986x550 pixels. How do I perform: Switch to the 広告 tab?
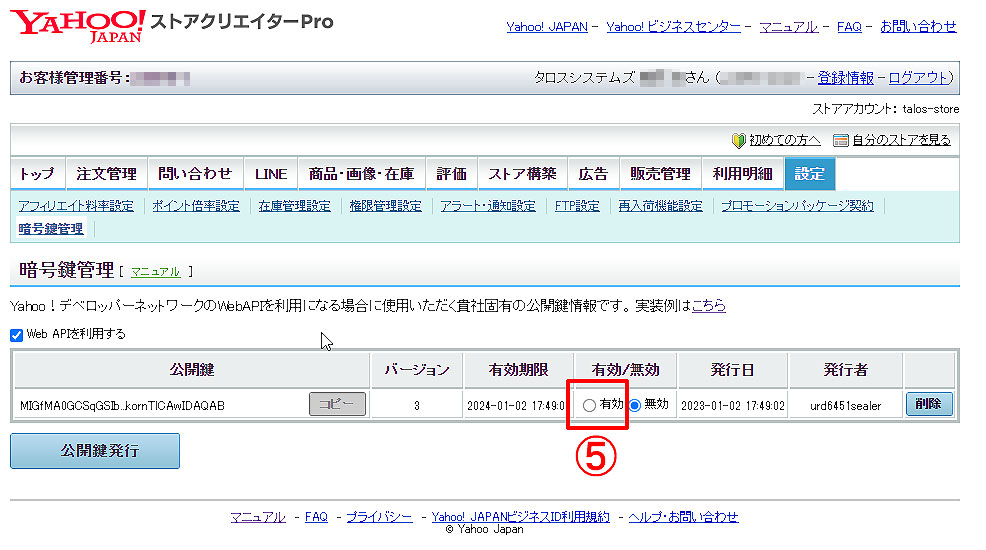[593, 174]
